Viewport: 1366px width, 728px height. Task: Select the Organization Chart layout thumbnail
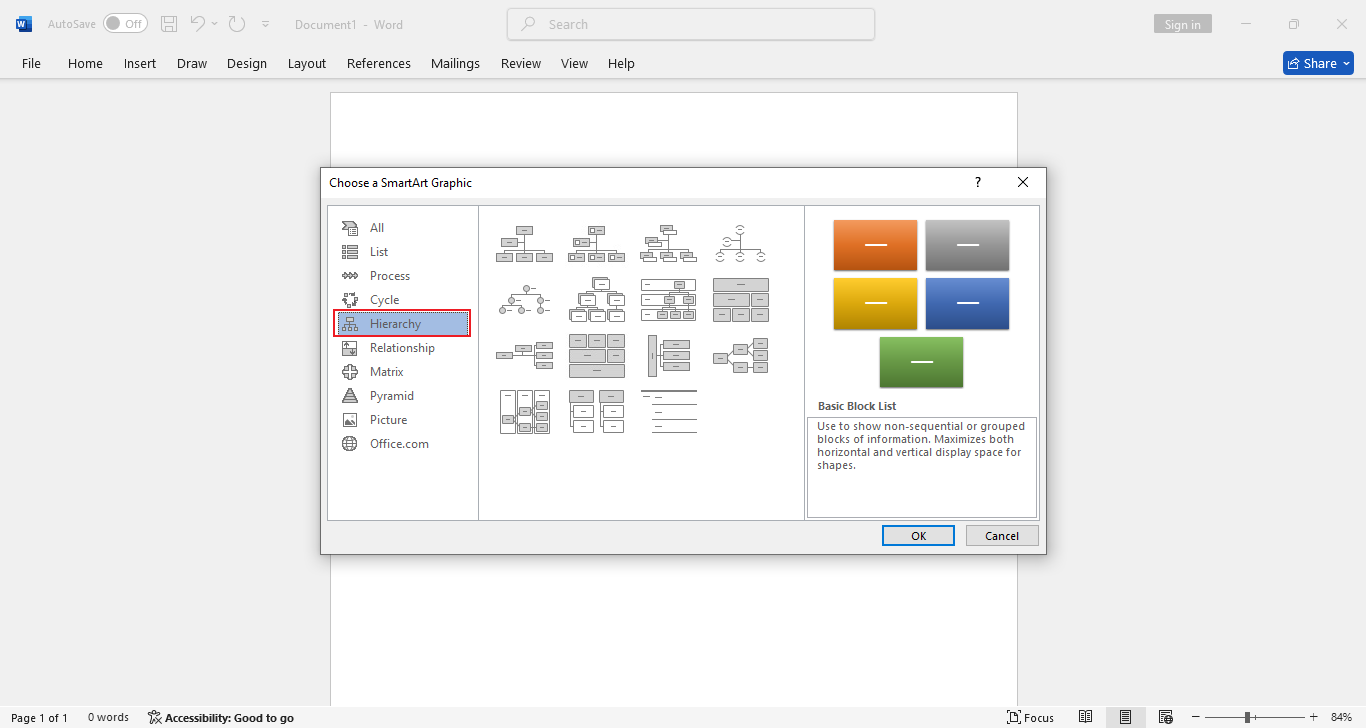(524, 243)
